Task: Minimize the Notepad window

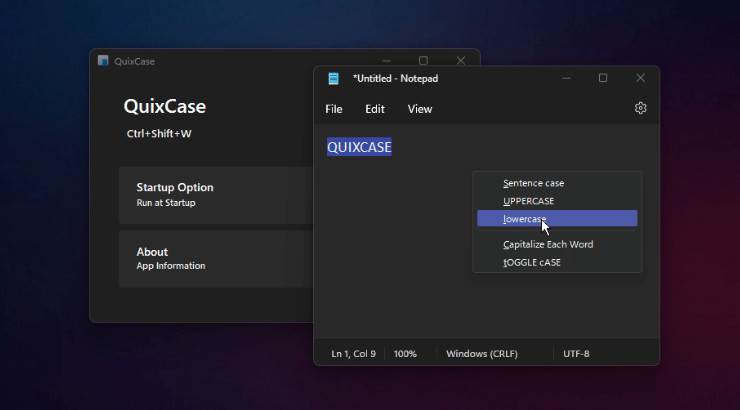Action: point(566,78)
